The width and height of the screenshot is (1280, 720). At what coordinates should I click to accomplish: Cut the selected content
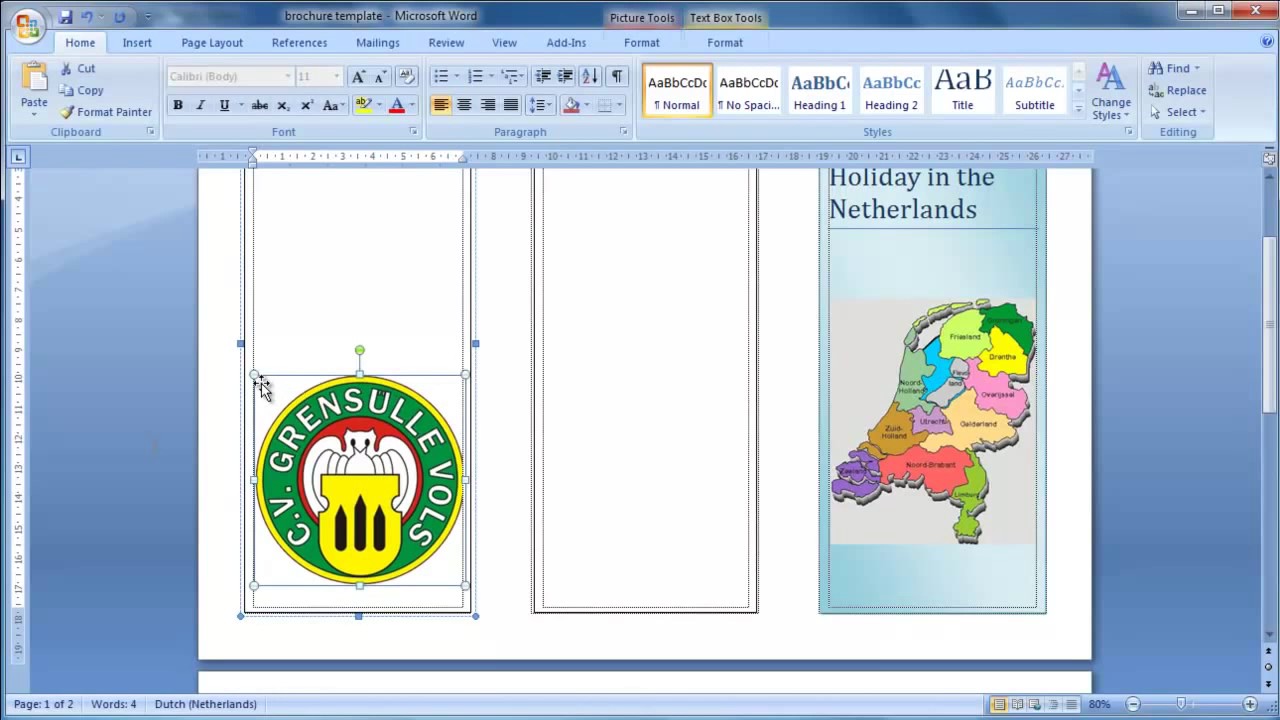tap(77, 68)
